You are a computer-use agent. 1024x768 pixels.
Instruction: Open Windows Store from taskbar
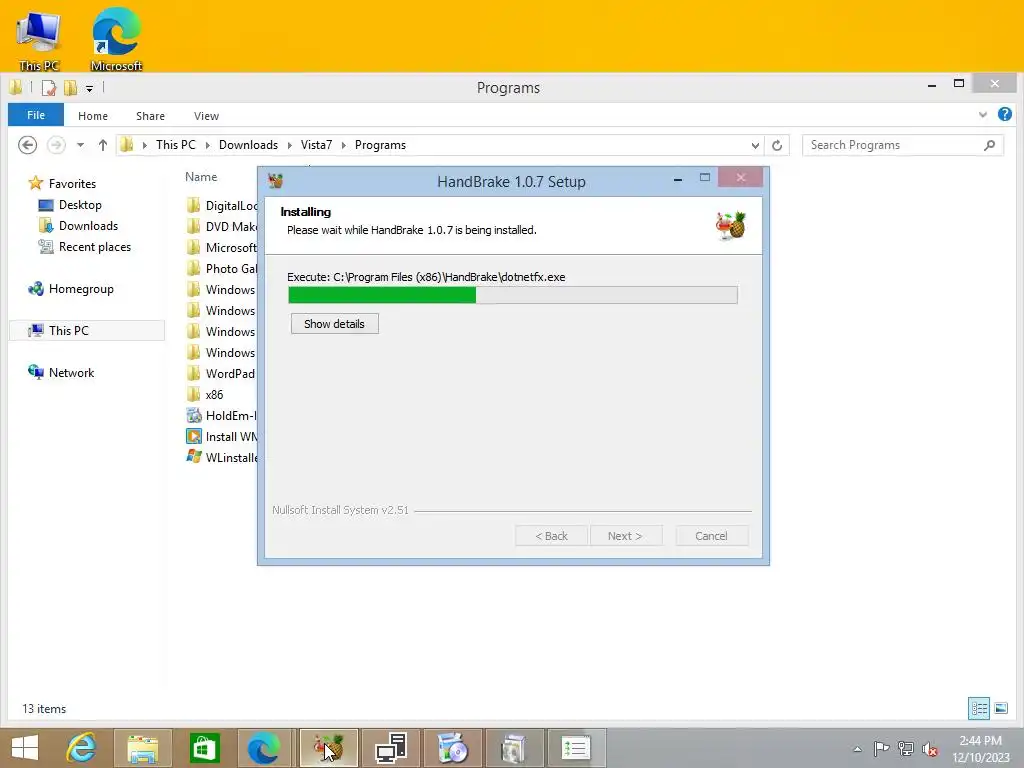[204, 748]
